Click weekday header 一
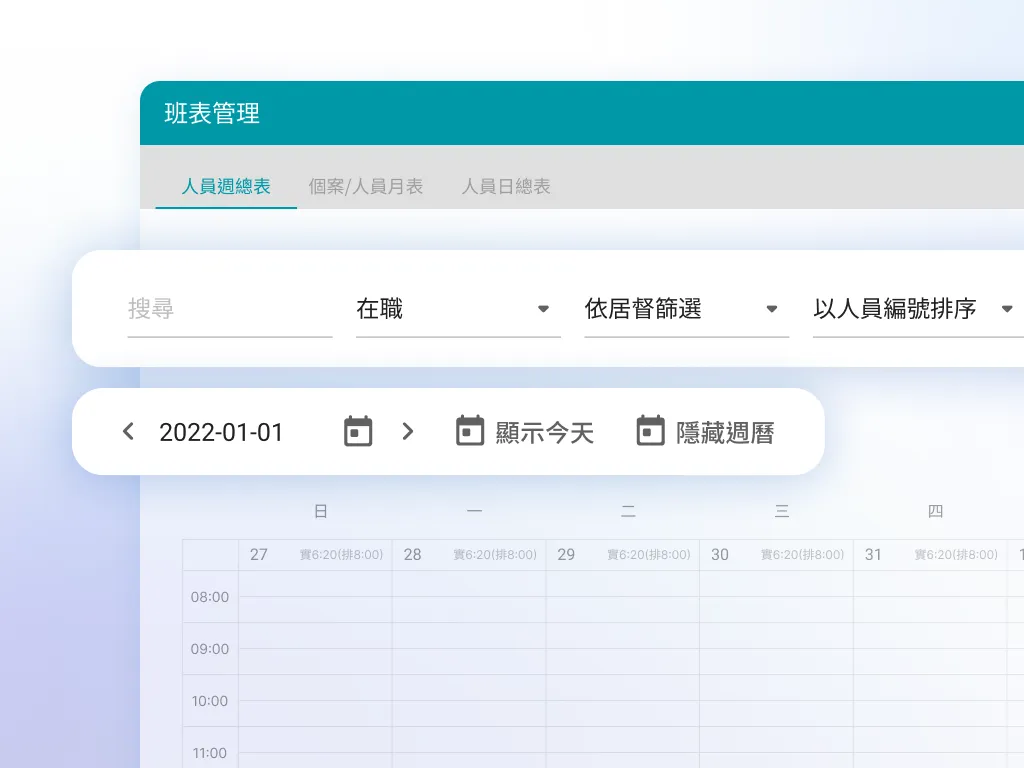1024x768 pixels. (x=475, y=511)
